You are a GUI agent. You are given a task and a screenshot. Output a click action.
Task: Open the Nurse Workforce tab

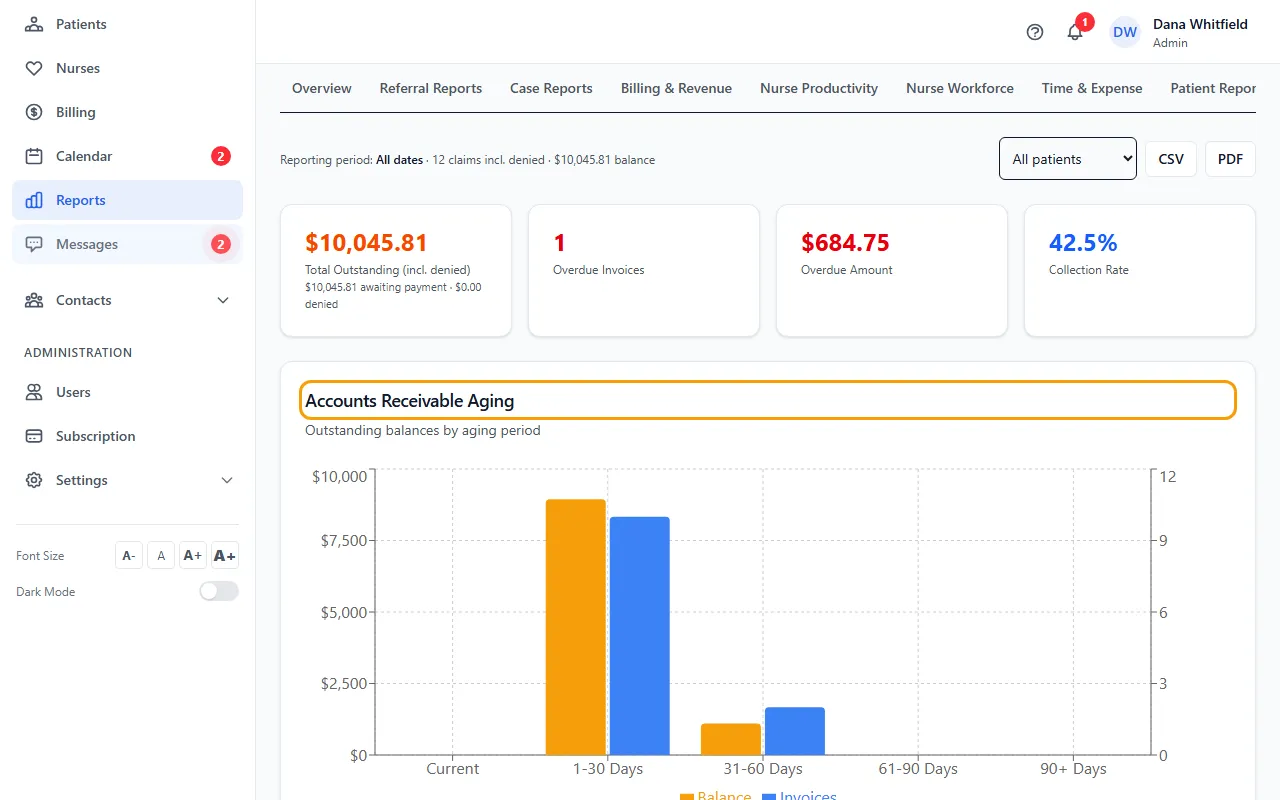click(960, 88)
